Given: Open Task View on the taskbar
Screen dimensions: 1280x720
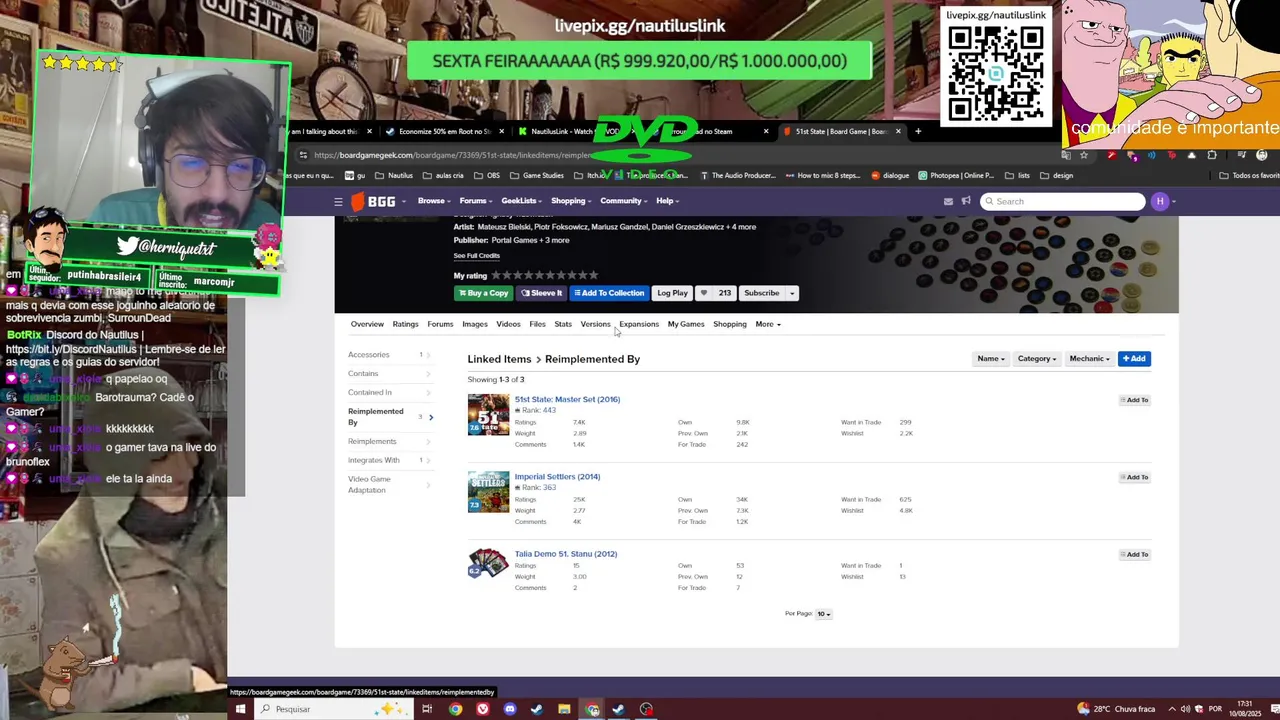Looking at the screenshot, I should point(427,709).
